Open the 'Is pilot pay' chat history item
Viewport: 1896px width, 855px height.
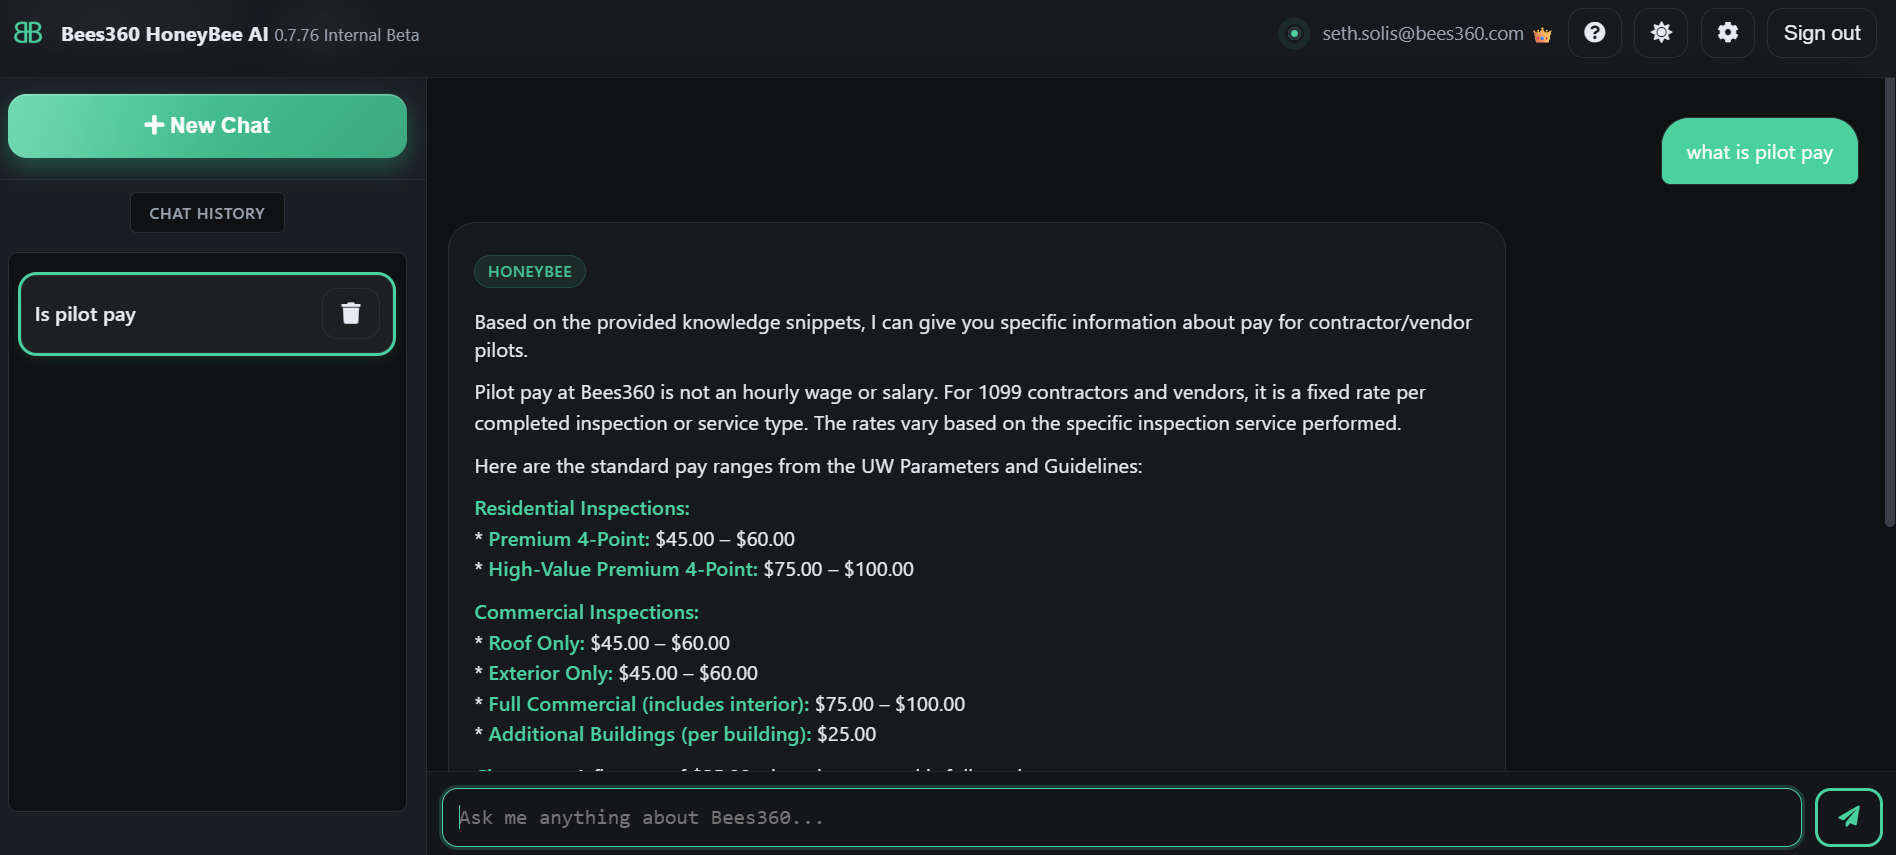click(207, 314)
